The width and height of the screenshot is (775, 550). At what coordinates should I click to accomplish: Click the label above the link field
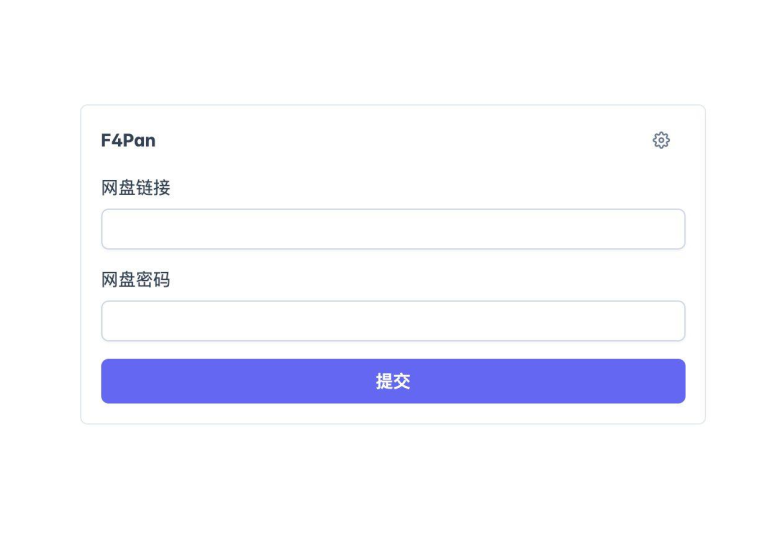pyautogui.click(x=136, y=187)
